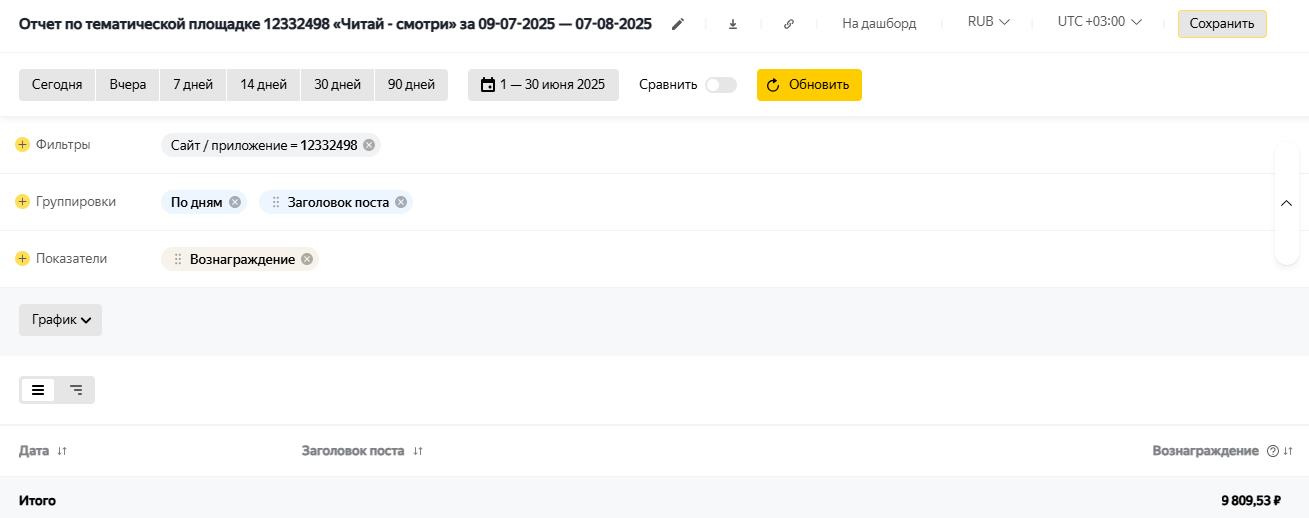This screenshot has height=518, width=1309.
Task: Click the pencil icon to edit report title
Action: click(x=678, y=24)
